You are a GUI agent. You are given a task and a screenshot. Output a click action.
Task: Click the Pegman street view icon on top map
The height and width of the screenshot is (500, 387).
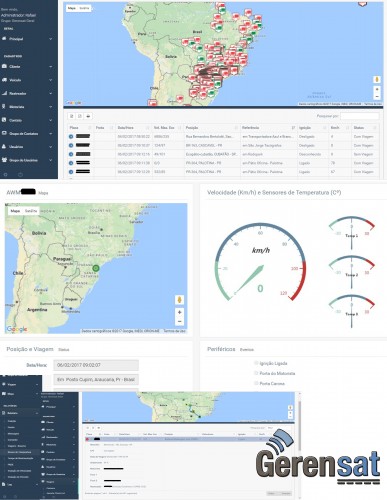(376, 80)
